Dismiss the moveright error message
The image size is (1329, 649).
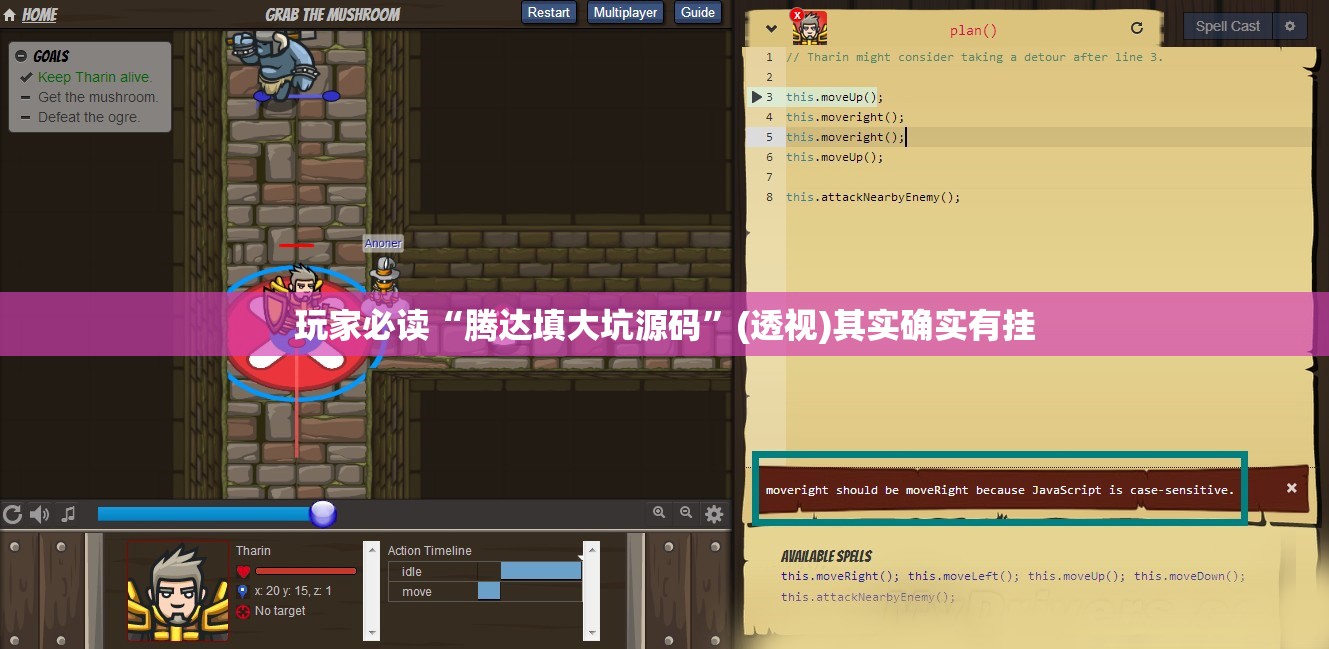point(1291,488)
